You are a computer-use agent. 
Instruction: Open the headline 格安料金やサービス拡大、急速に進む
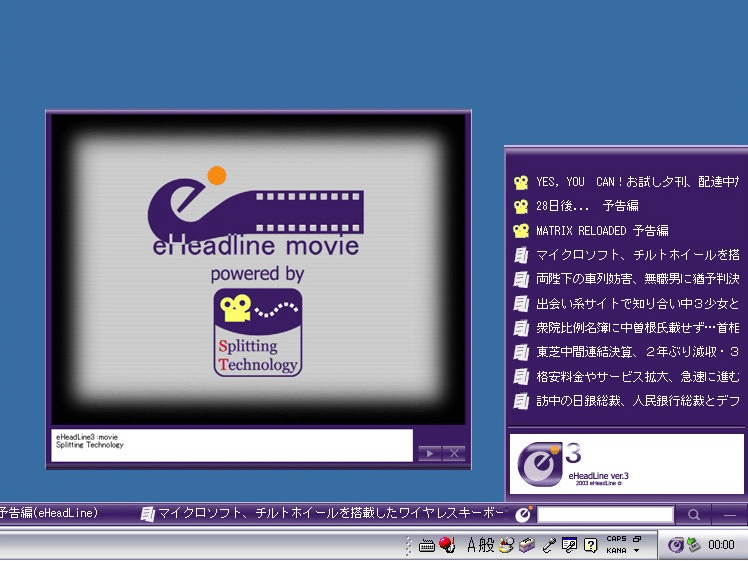pyautogui.click(x=637, y=377)
